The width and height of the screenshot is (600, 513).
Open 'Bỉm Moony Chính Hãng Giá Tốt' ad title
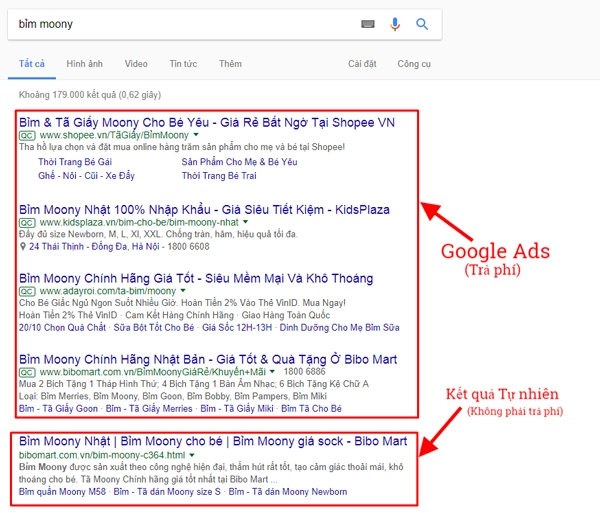click(196, 278)
